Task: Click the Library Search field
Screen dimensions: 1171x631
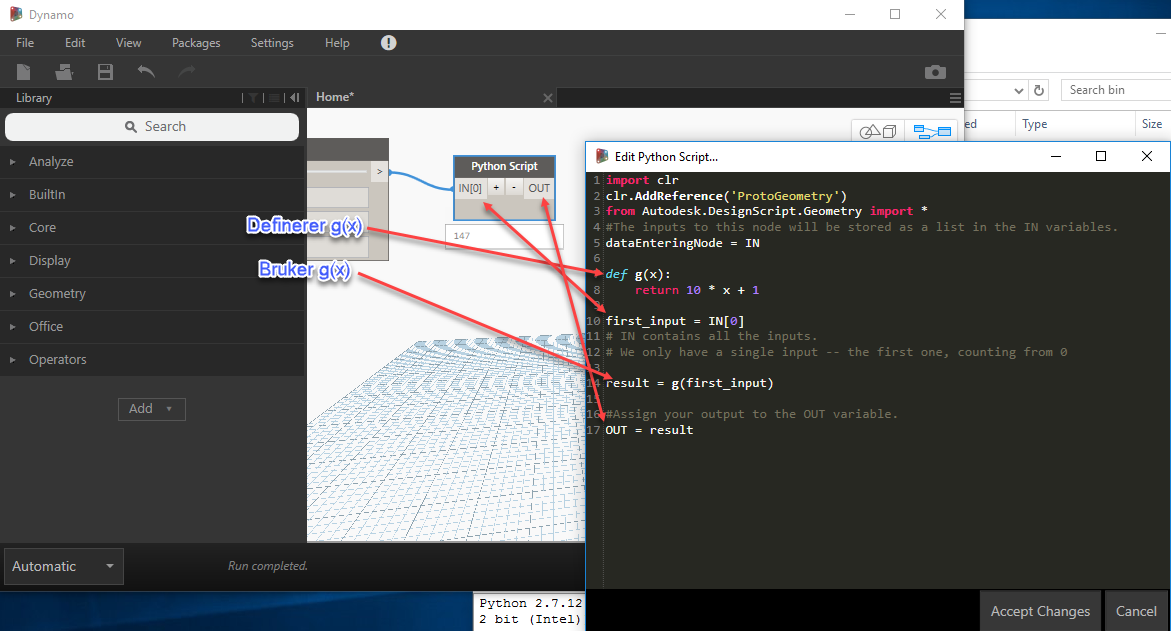Action: pyautogui.click(x=152, y=127)
